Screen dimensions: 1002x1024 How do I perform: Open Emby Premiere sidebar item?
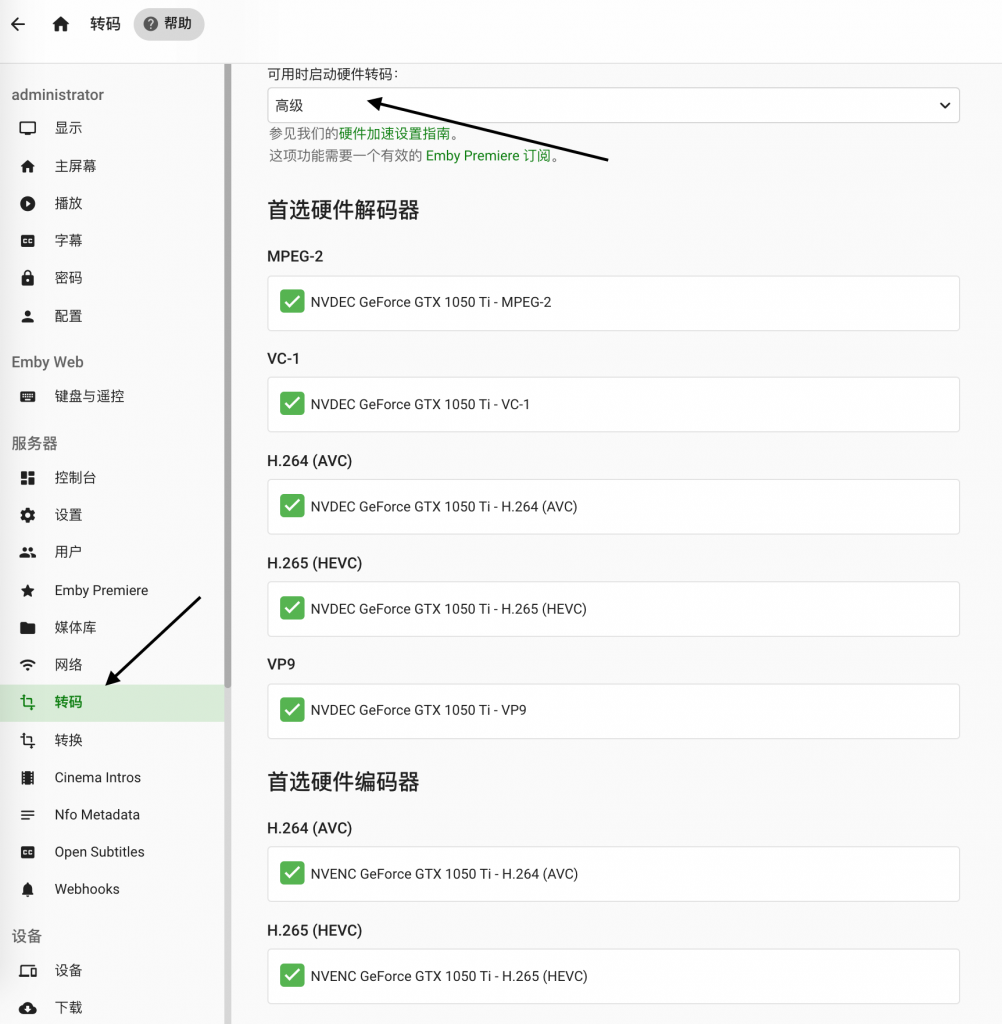100,590
